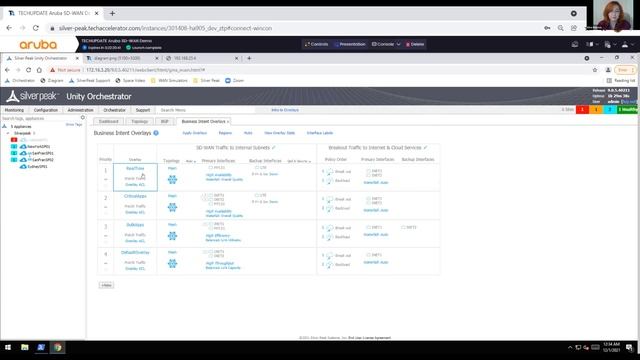Screen dimensions: 640x360
Task: Open the Support menu
Action: tap(143, 110)
